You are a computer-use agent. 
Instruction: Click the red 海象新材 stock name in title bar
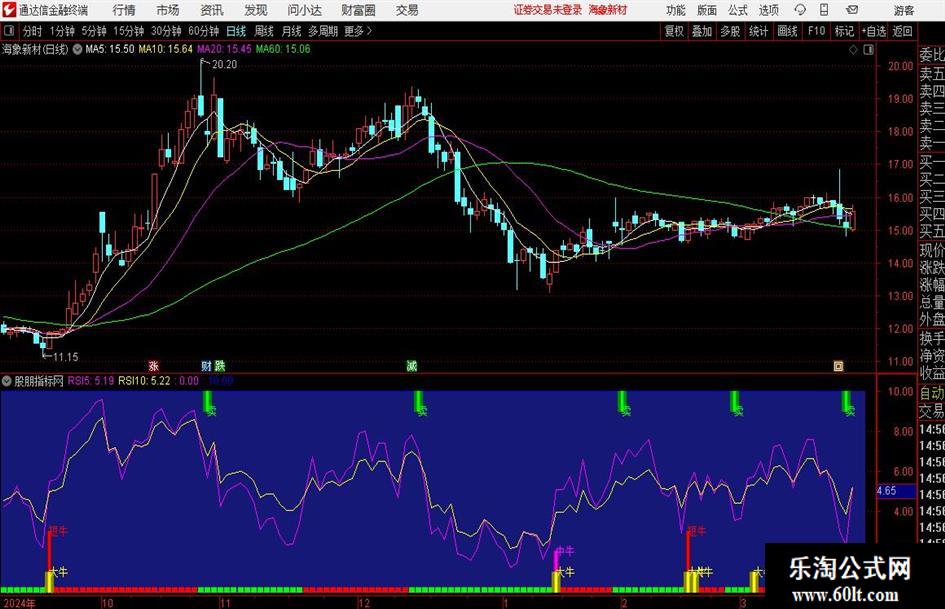click(x=608, y=10)
